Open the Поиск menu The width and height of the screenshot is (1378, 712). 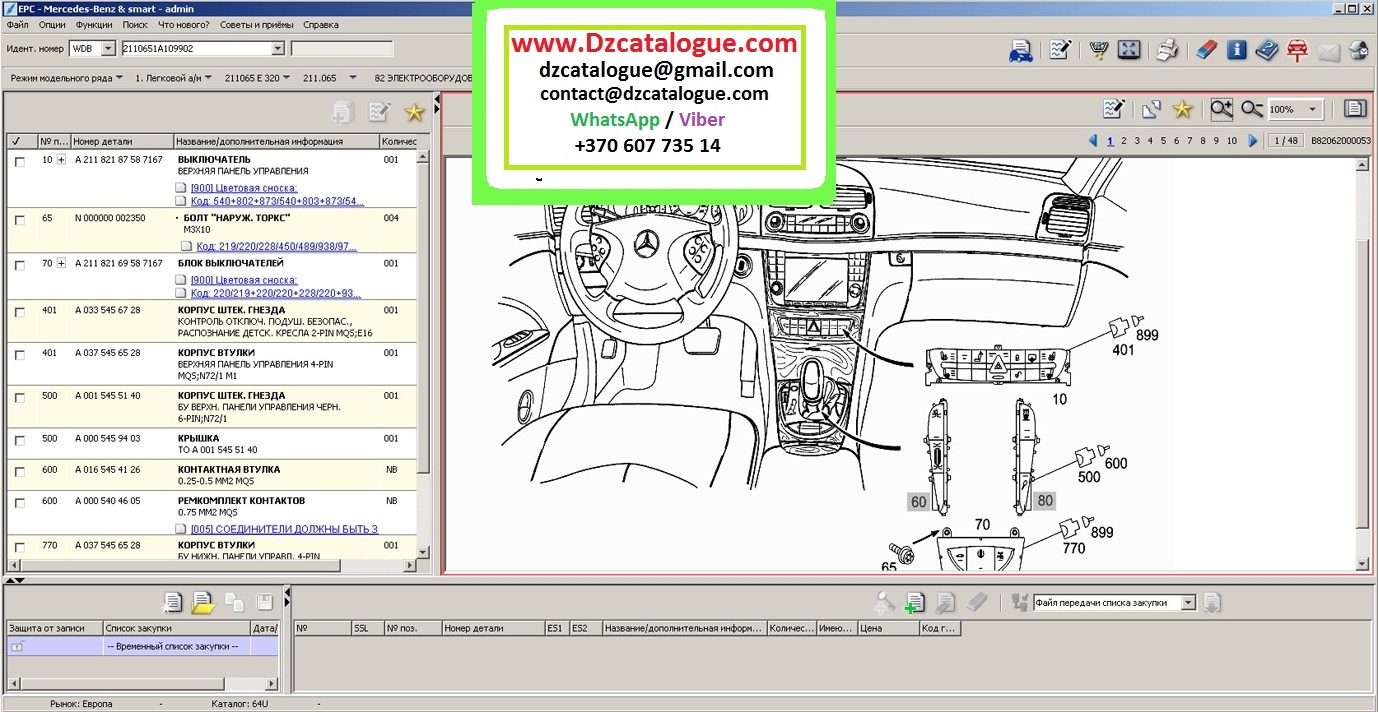coord(135,24)
